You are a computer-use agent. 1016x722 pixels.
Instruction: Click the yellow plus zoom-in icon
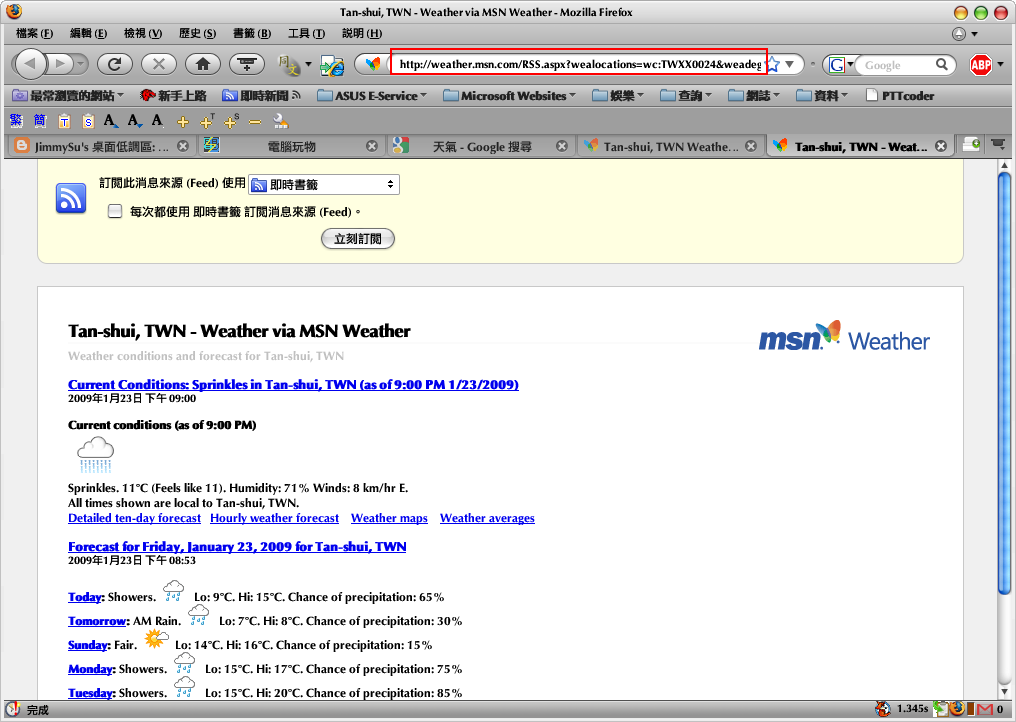click(x=183, y=122)
